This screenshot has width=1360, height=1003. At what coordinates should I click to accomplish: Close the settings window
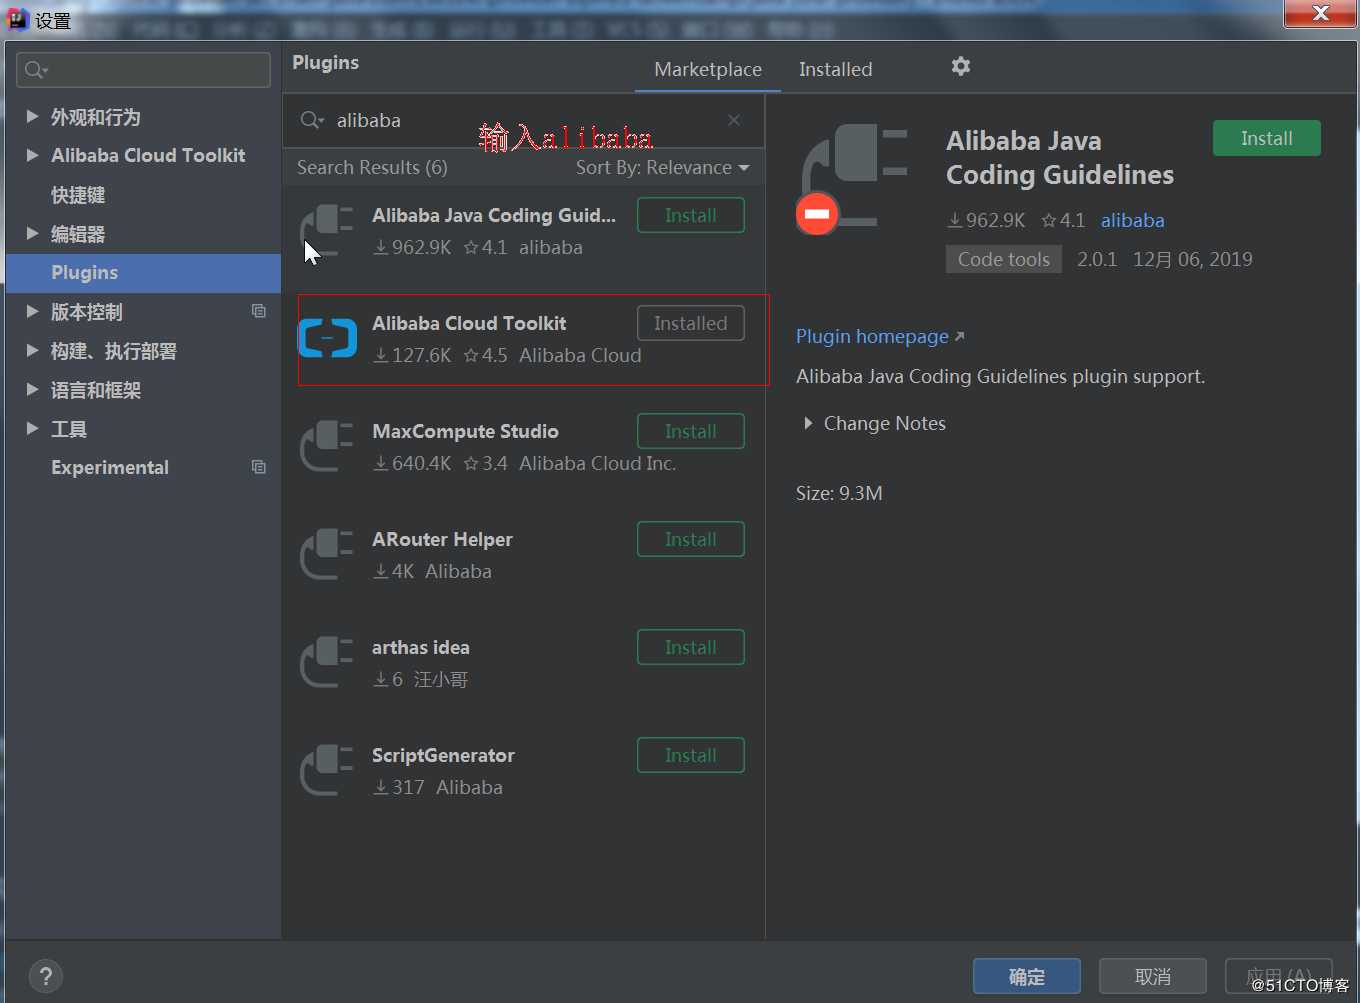click(1320, 13)
